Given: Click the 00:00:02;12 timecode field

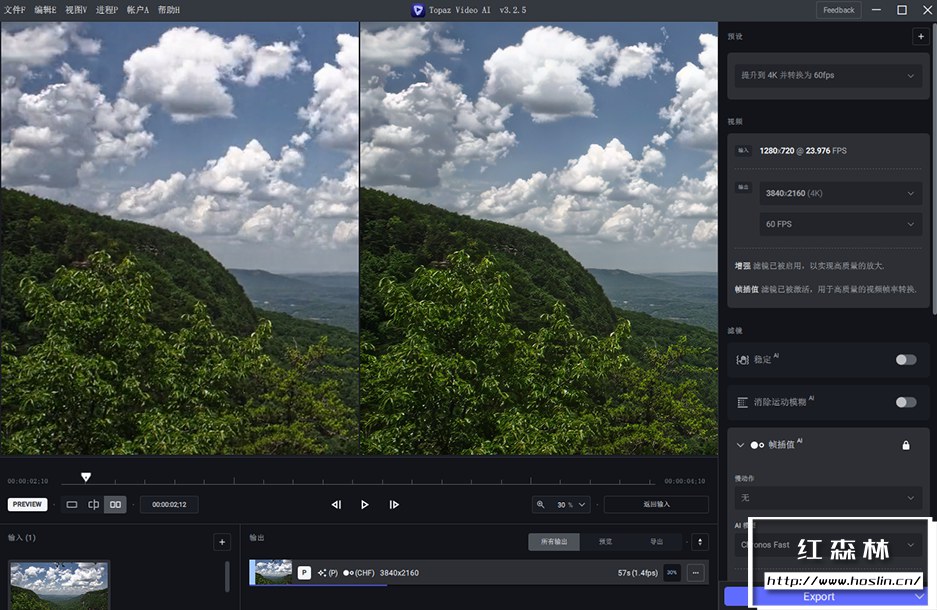Looking at the screenshot, I should point(169,505).
